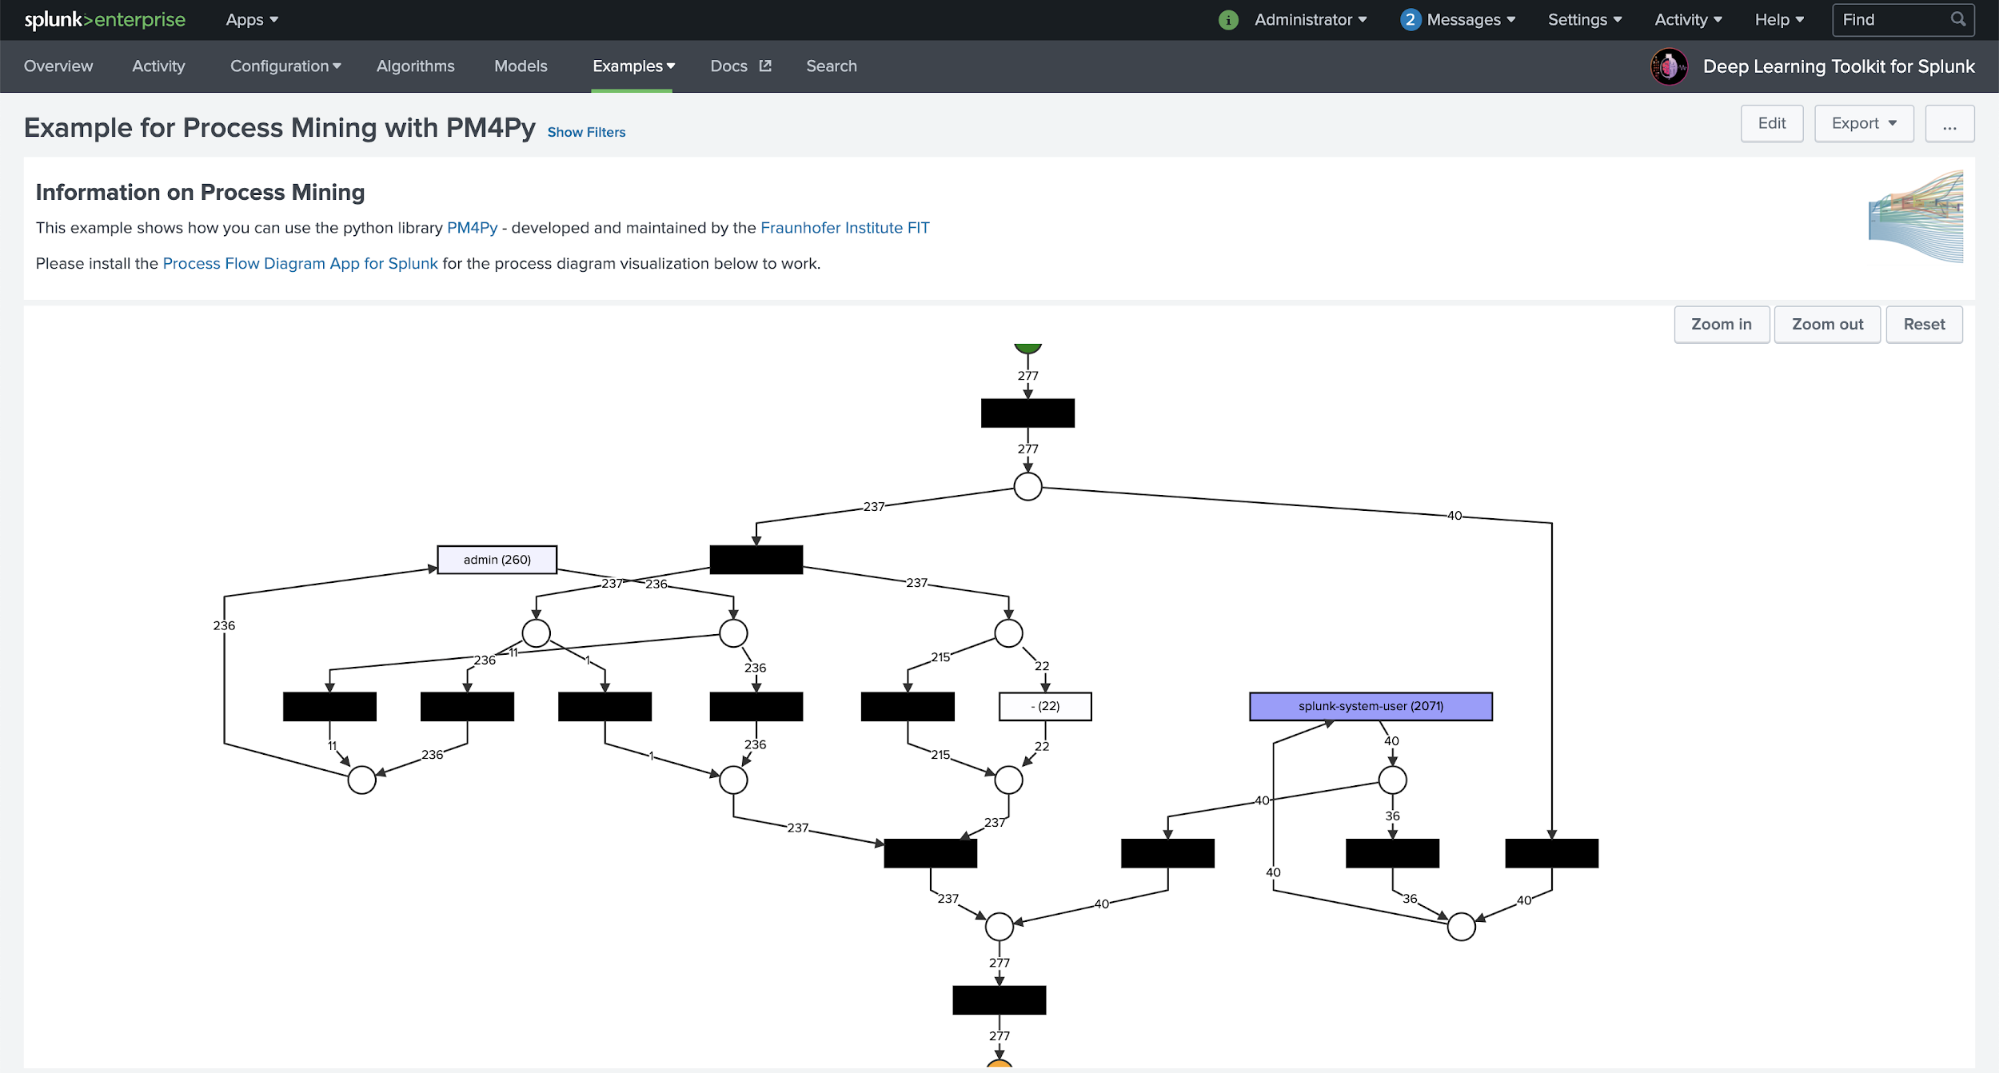Click the Show Filters link
This screenshot has width=1999, height=1074.
pyautogui.click(x=586, y=132)
